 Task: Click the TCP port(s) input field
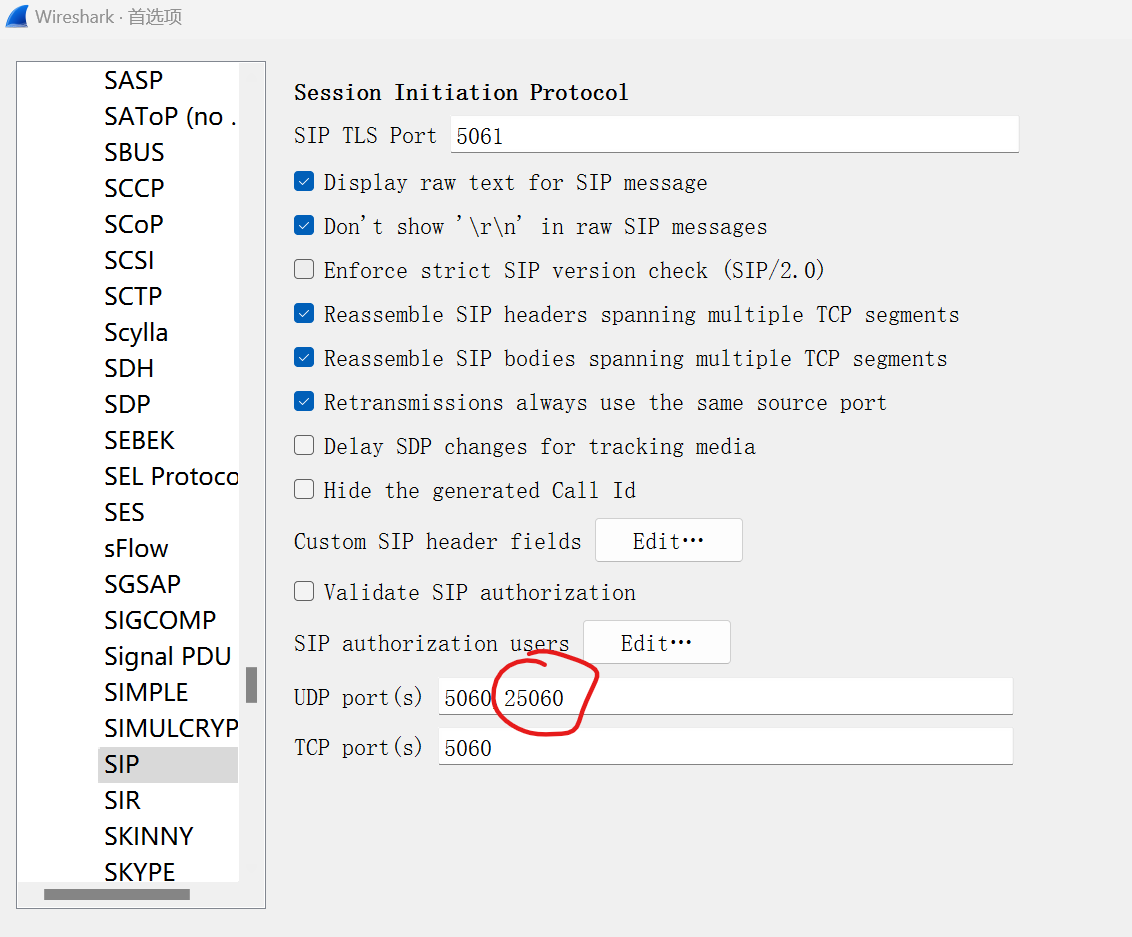coord(726,747)
